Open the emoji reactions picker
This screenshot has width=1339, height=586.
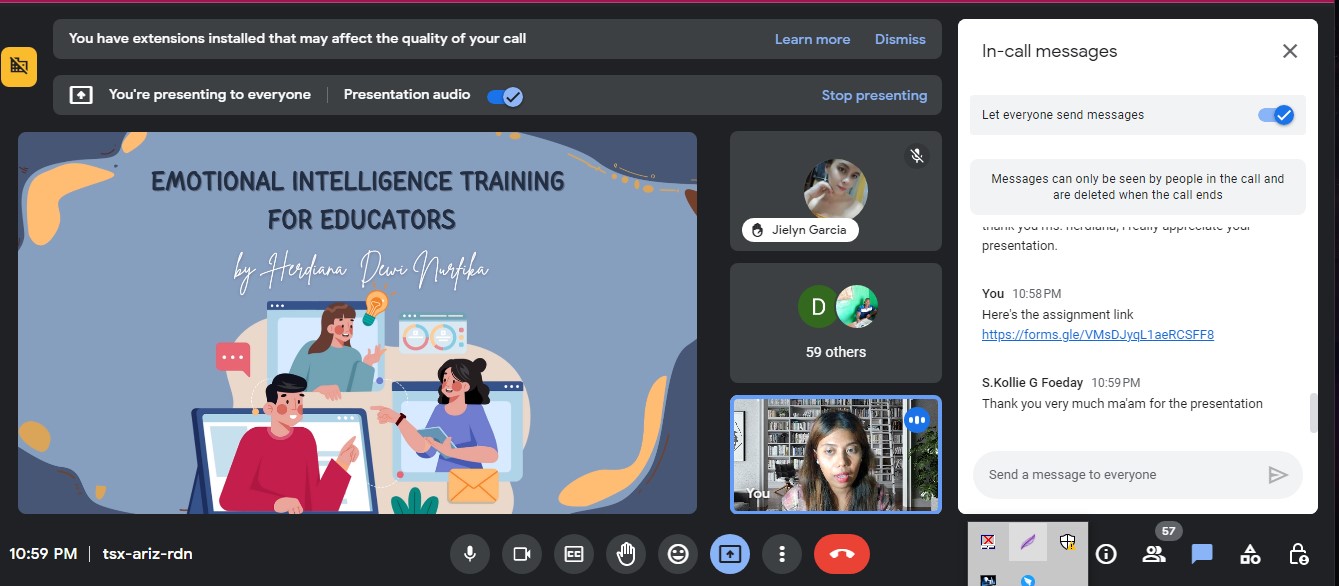click(x=678, y=554)
